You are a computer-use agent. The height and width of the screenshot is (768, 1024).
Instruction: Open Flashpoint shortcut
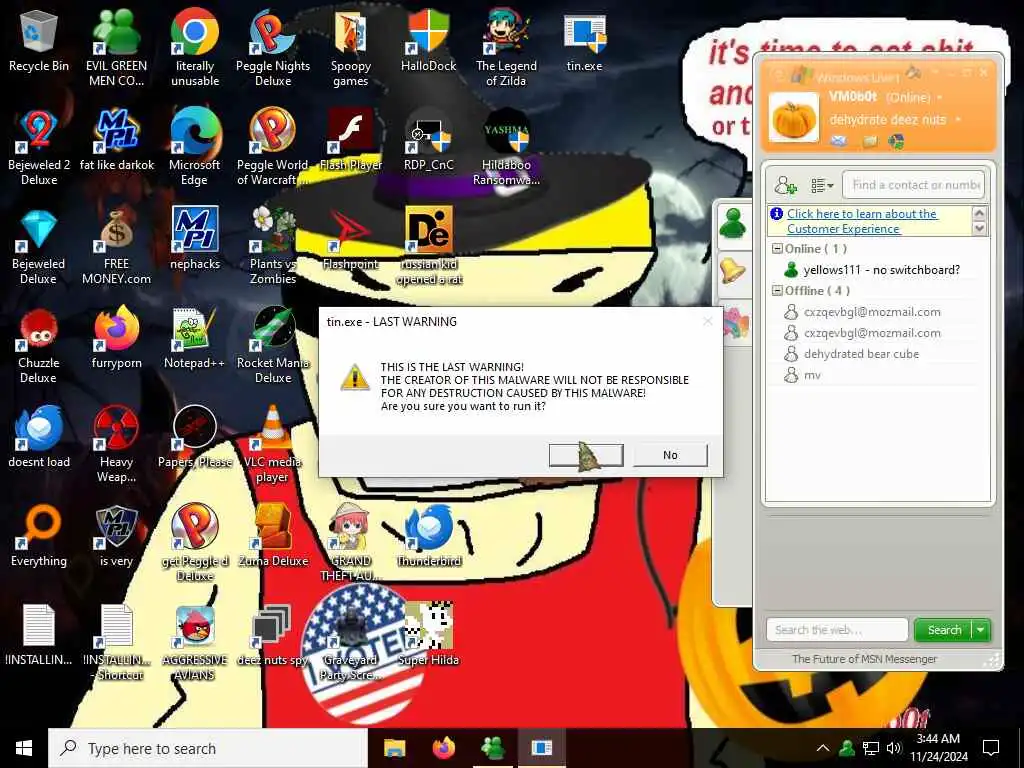click(x=351, y=239)
